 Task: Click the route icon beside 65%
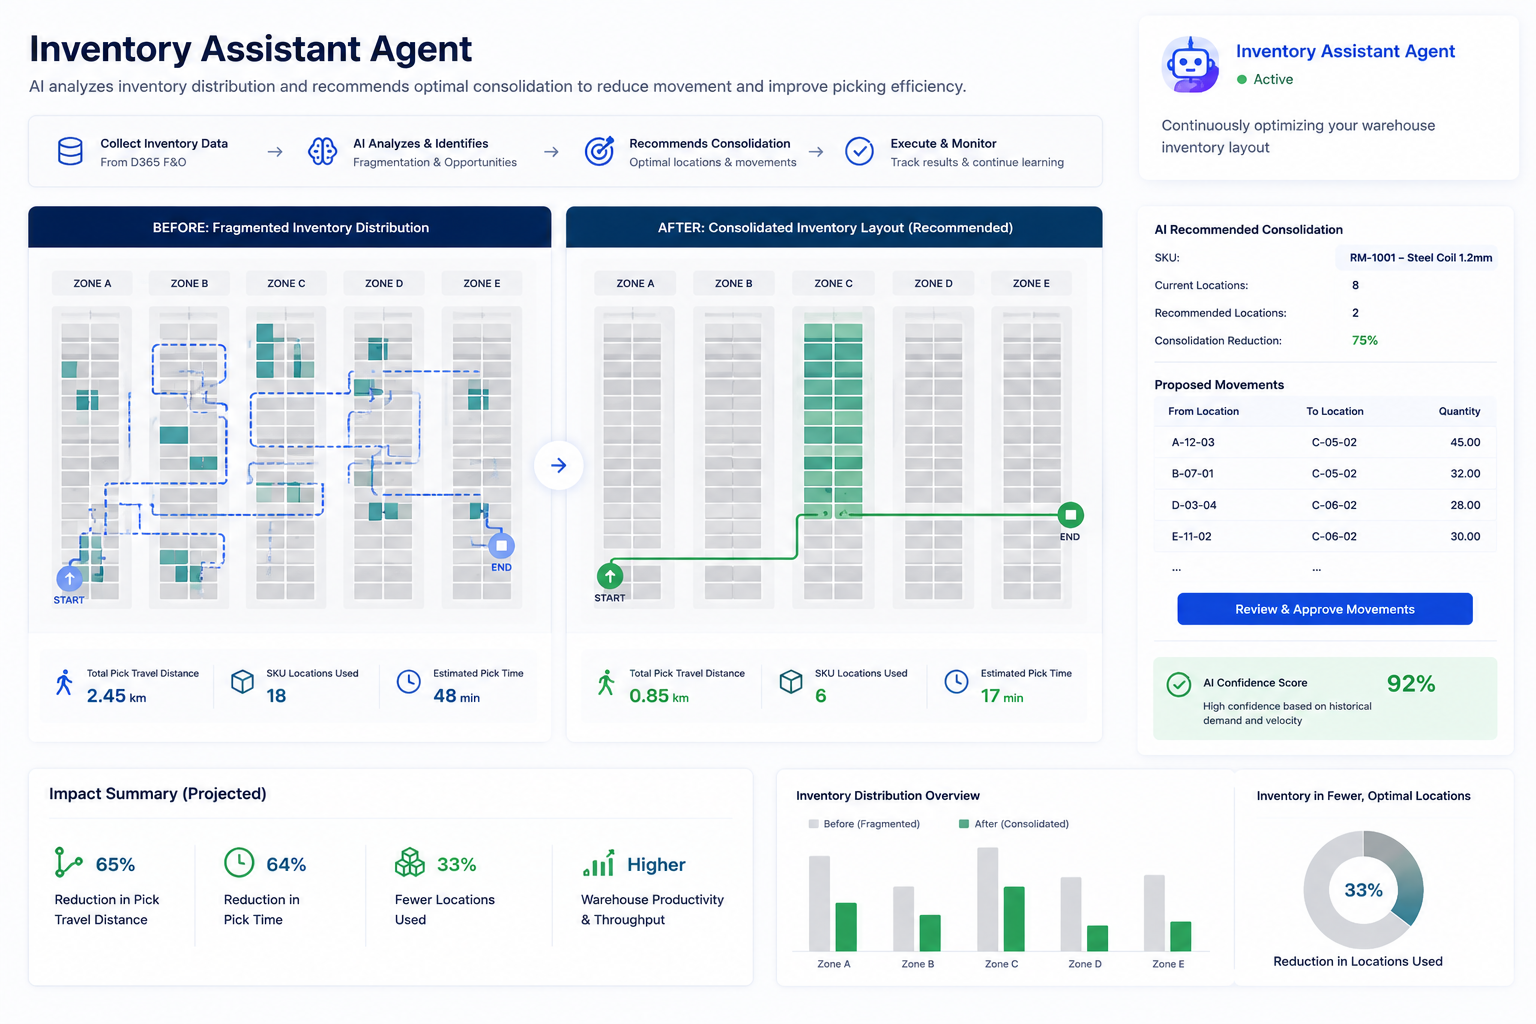(x=68, y=863)
